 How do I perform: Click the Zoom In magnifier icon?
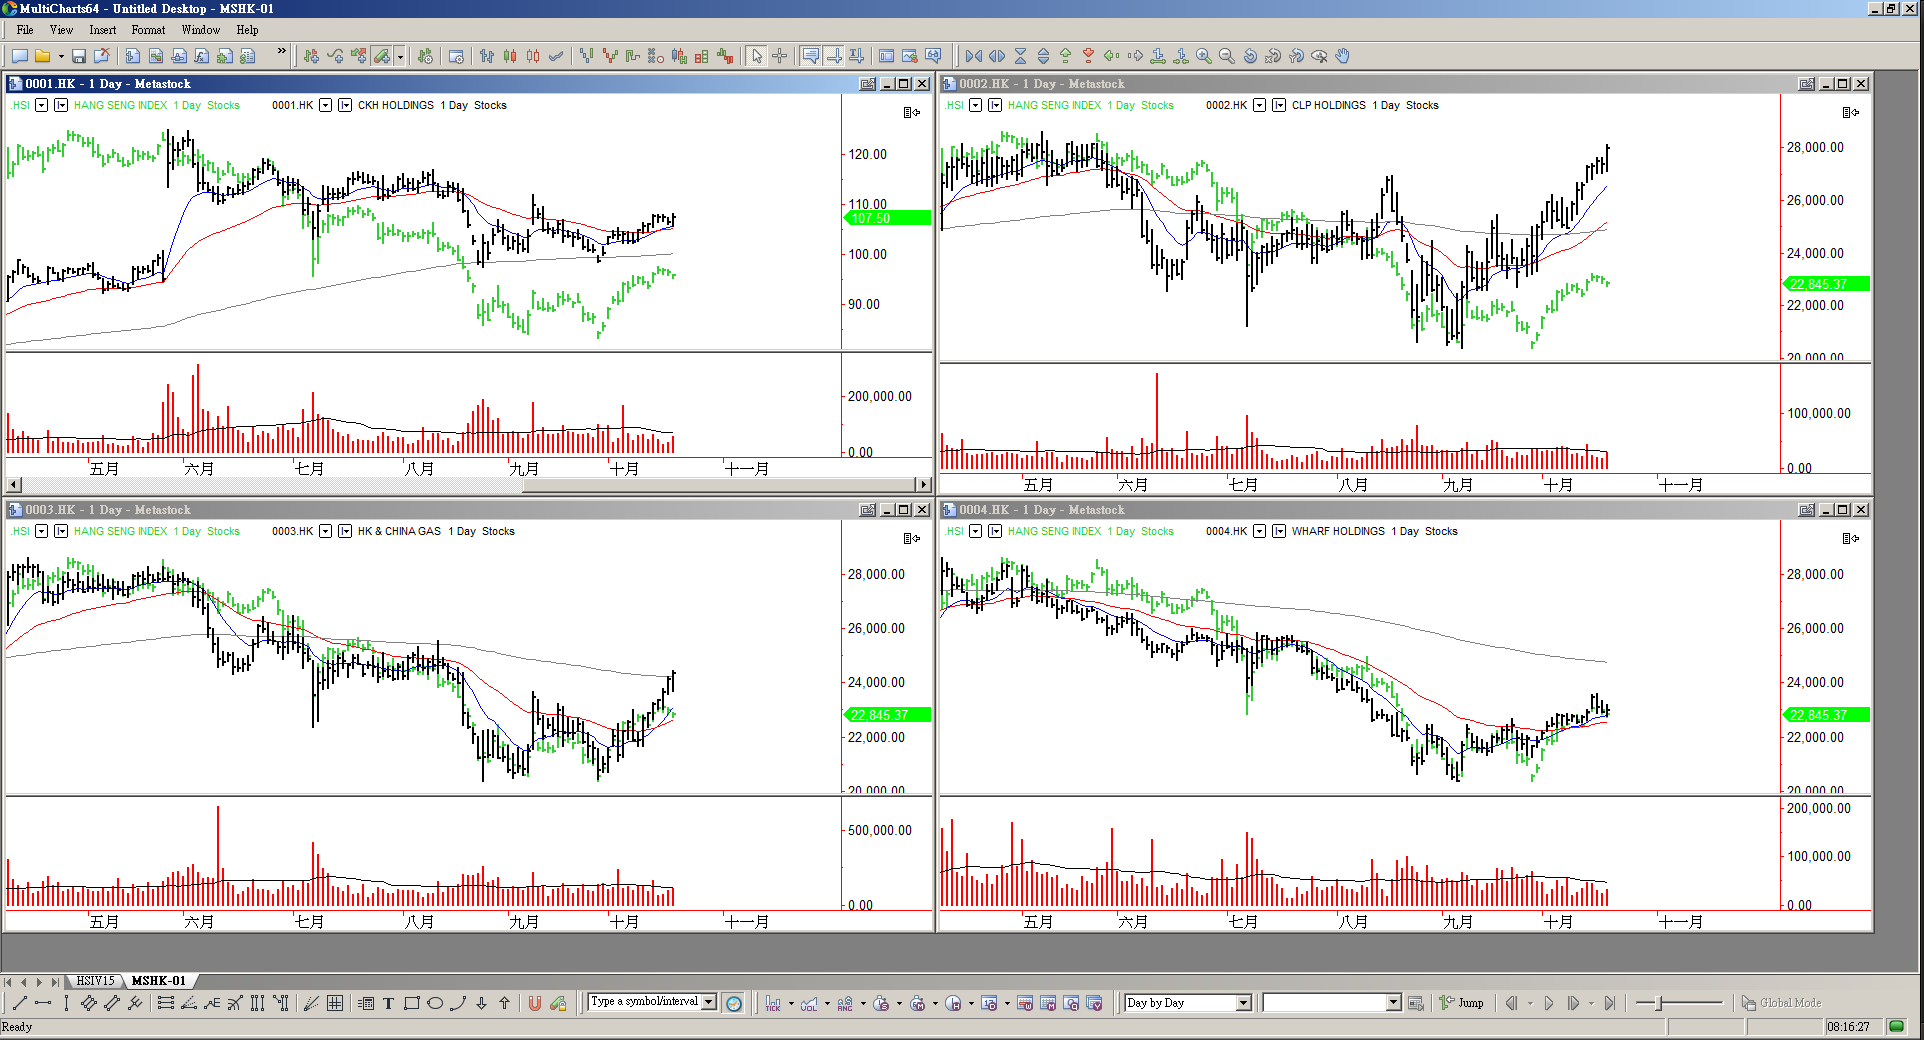(x=1204, y=56)
